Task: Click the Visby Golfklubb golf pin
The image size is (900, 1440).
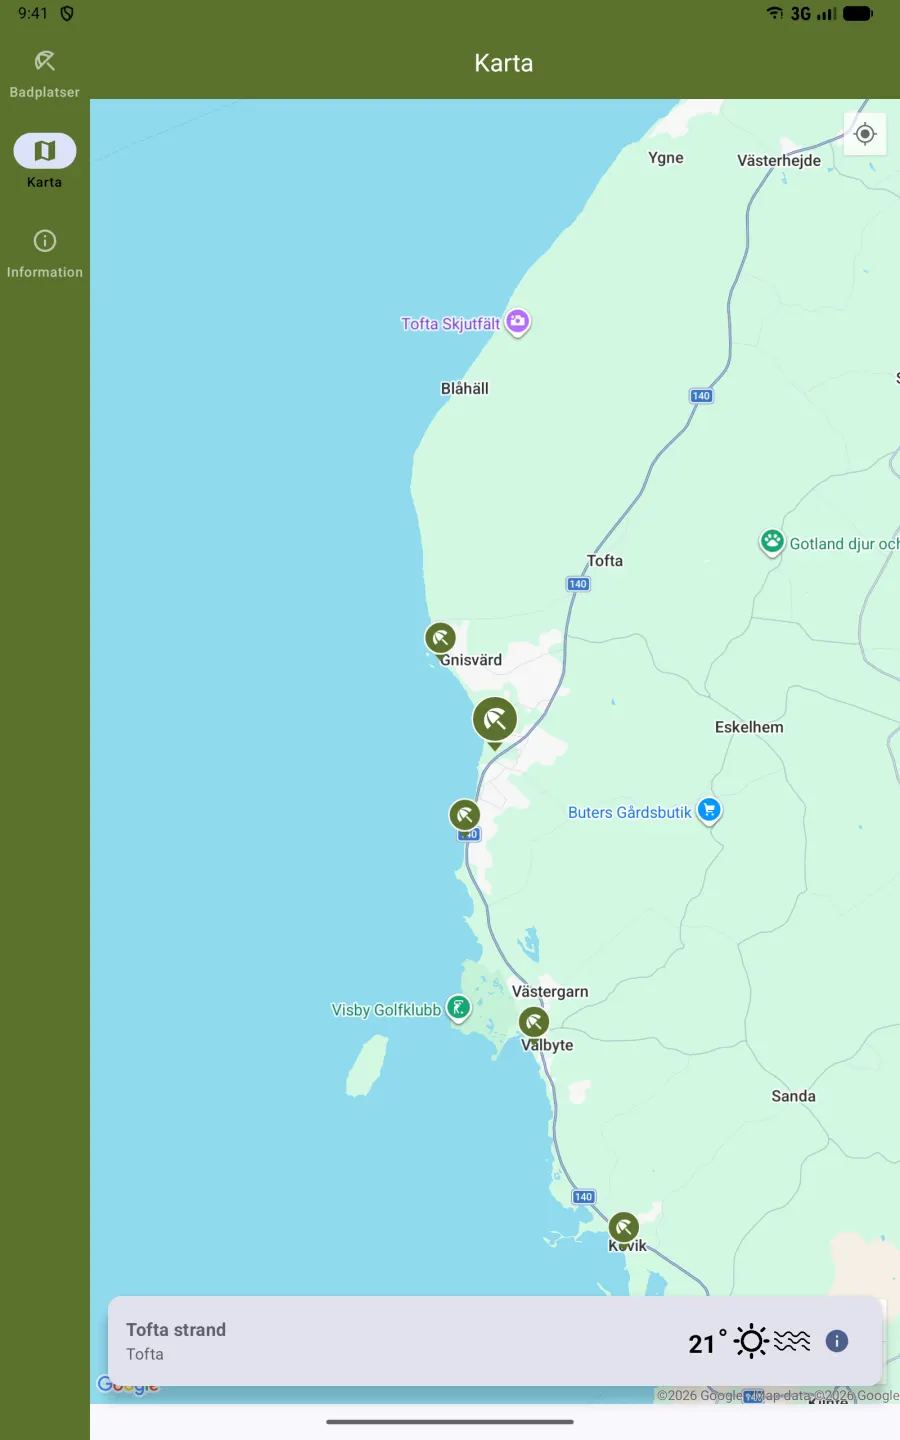Action: pos(458,1008)
